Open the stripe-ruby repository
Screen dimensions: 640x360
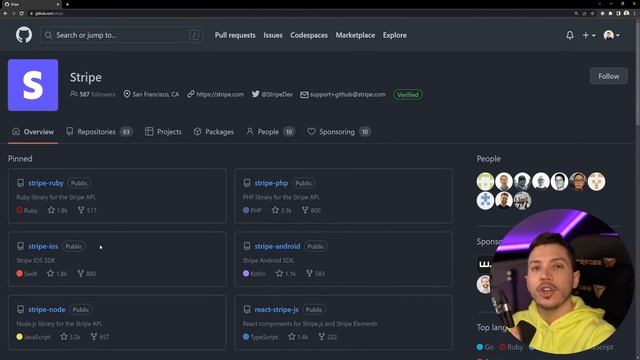click(46, 183)
